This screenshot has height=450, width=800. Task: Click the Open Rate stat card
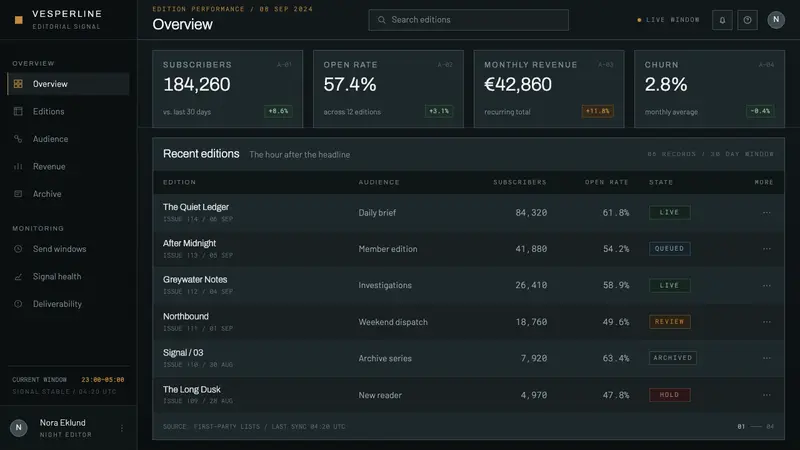click(x=388, y=89)
